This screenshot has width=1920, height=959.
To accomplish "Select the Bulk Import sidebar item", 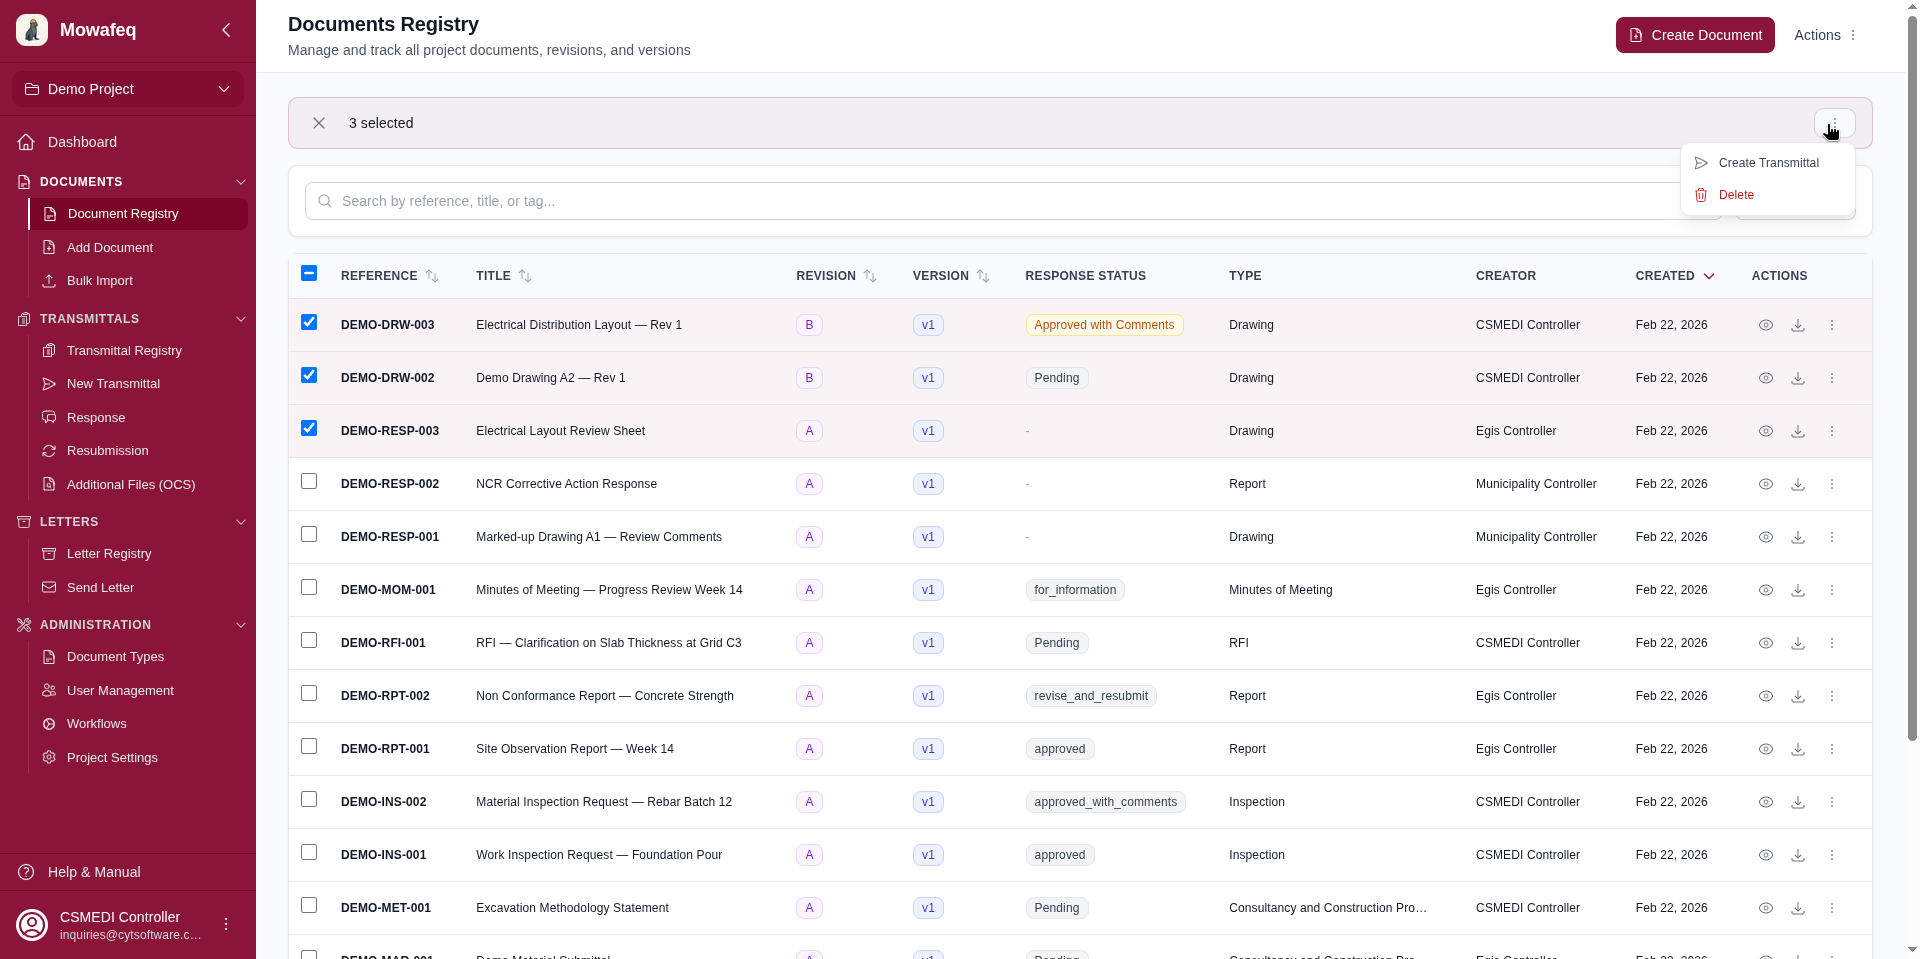I will pyautogui.click(x=99, y=281).
